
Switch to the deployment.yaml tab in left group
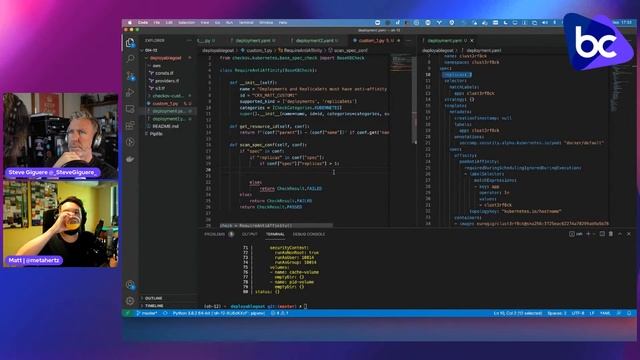[x=253, y=41]
